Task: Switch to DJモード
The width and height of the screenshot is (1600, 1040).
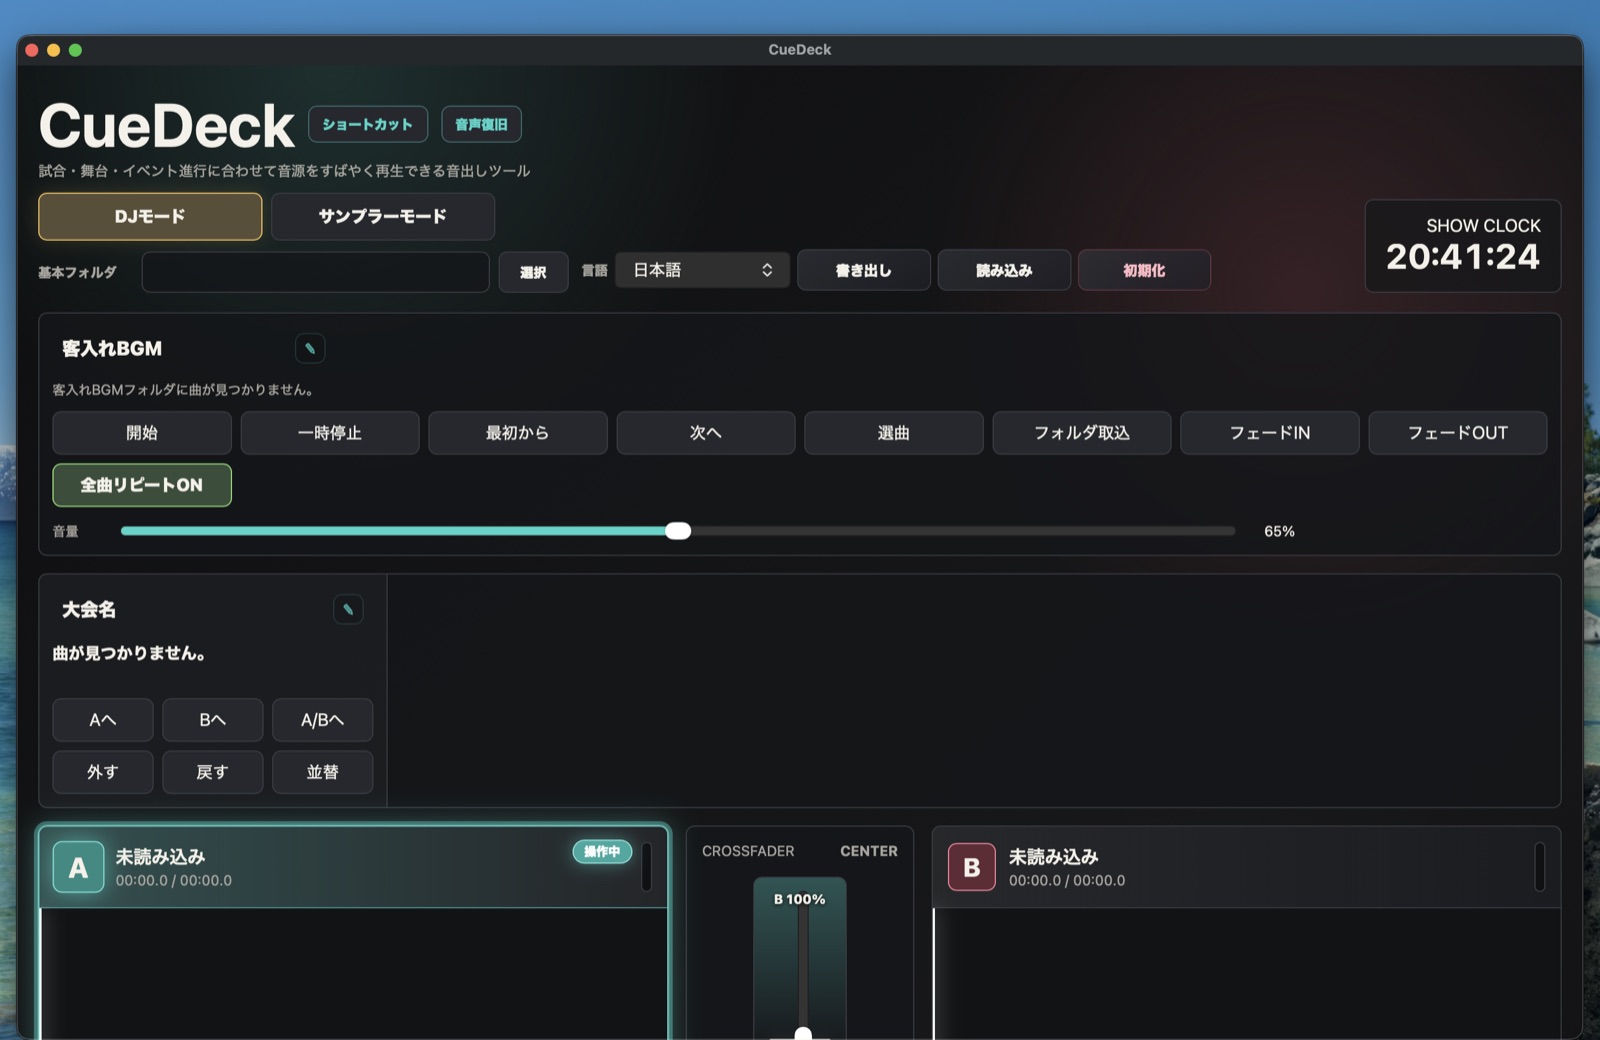Action: (x=150, y=216)
